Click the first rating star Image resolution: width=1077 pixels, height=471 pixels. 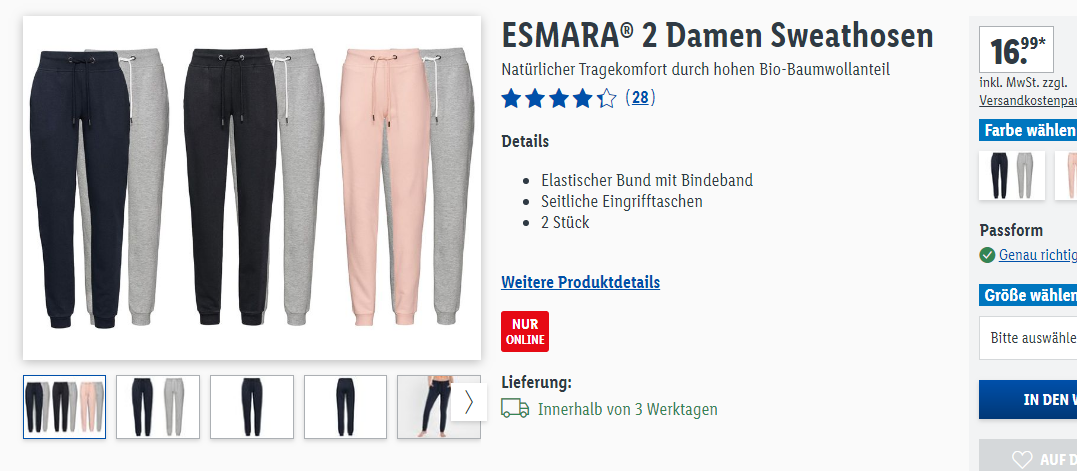[511, 99]
